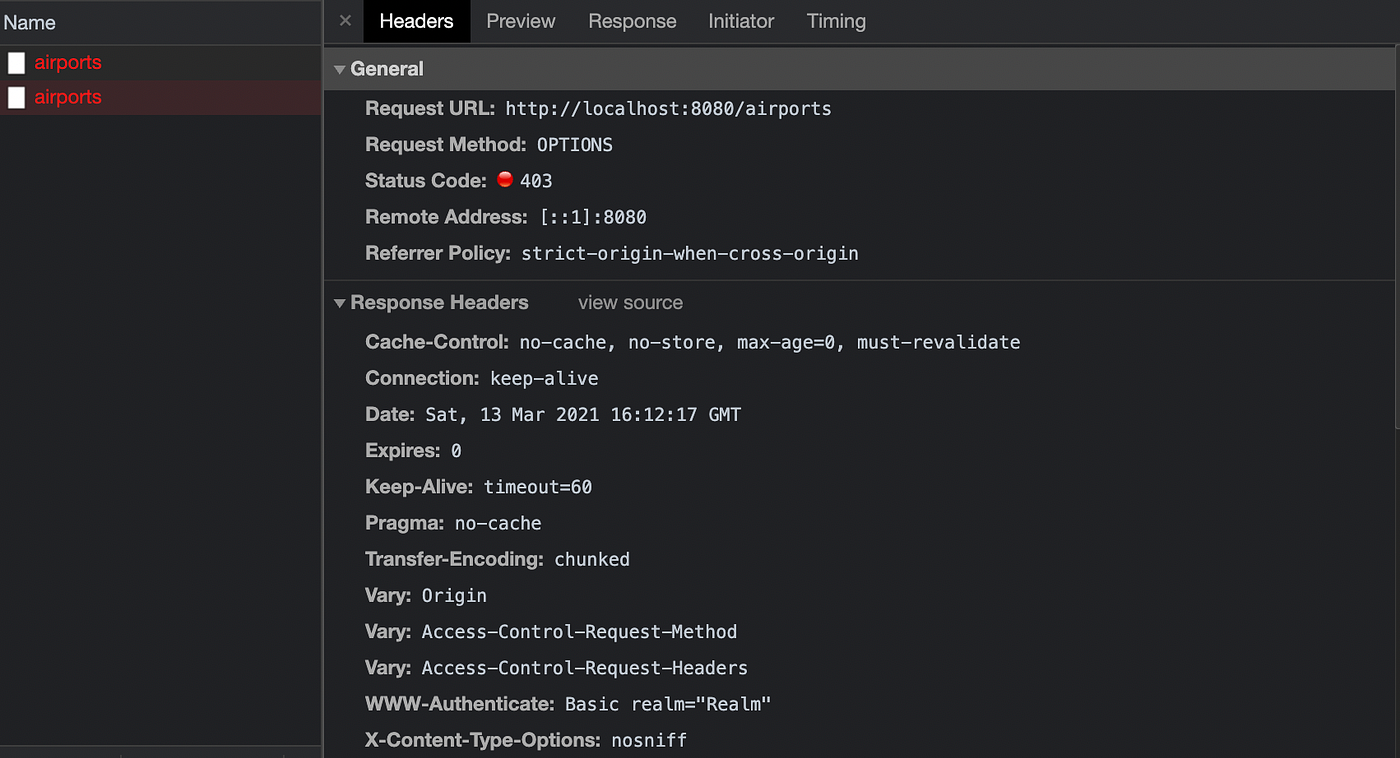This screenshot has width=1400, height=758.
Task: Click the WWW-Authenticate Basic realm value
Action: click(668, 704)
